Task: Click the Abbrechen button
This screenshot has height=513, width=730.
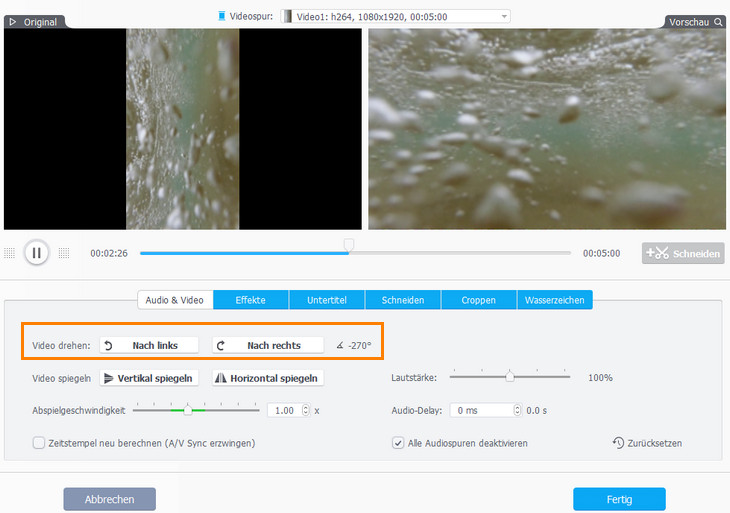Action: click(x=109, y=499)
